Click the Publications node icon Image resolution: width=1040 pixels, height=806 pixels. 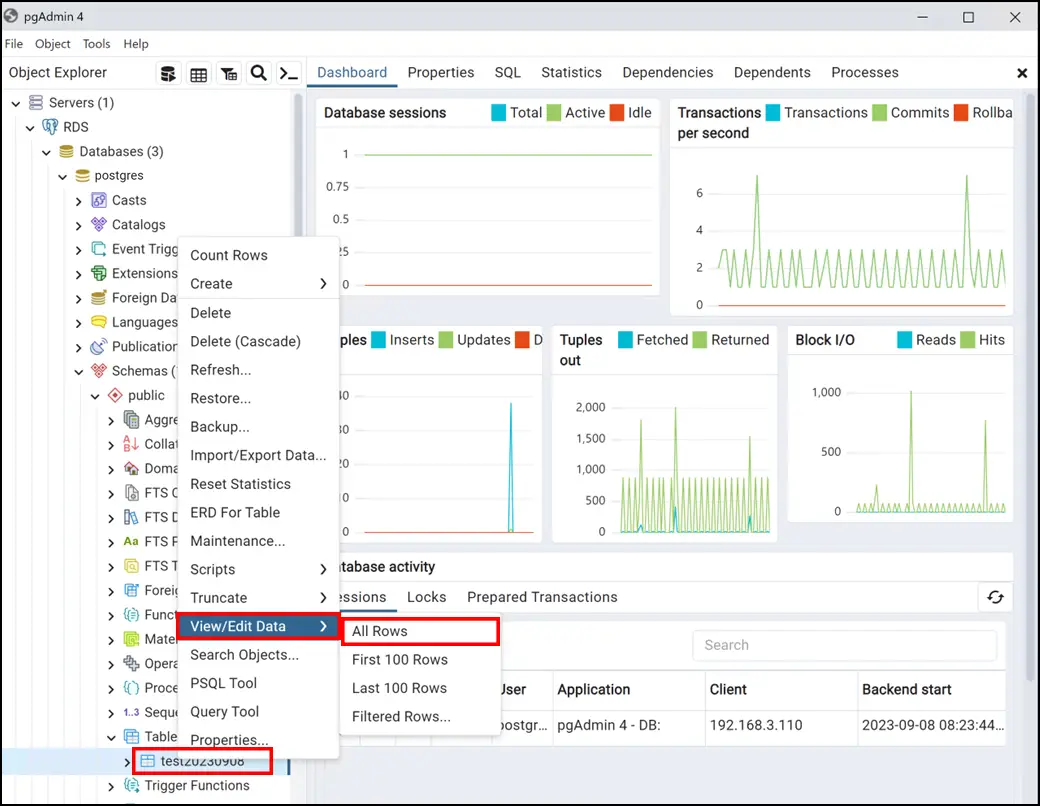point(99,346)
